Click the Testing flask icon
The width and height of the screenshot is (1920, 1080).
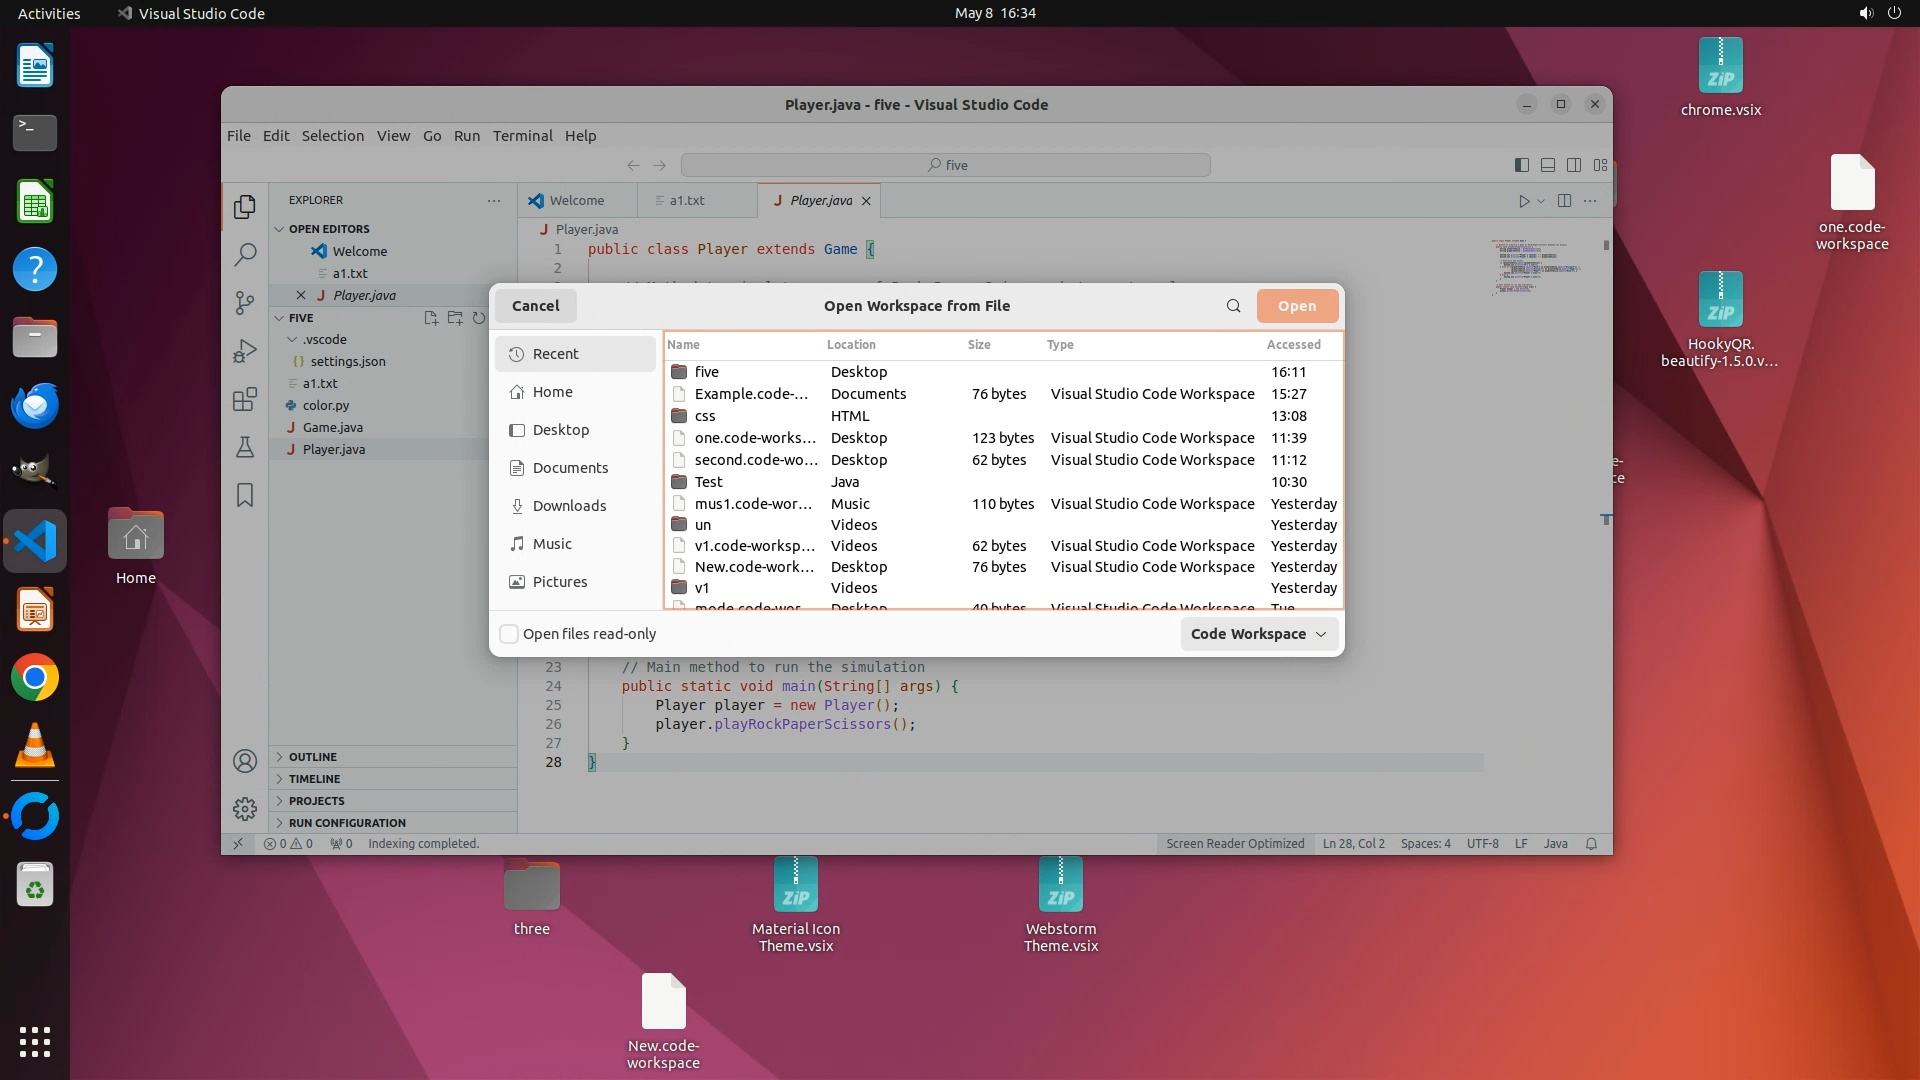[x=245, y=447]
